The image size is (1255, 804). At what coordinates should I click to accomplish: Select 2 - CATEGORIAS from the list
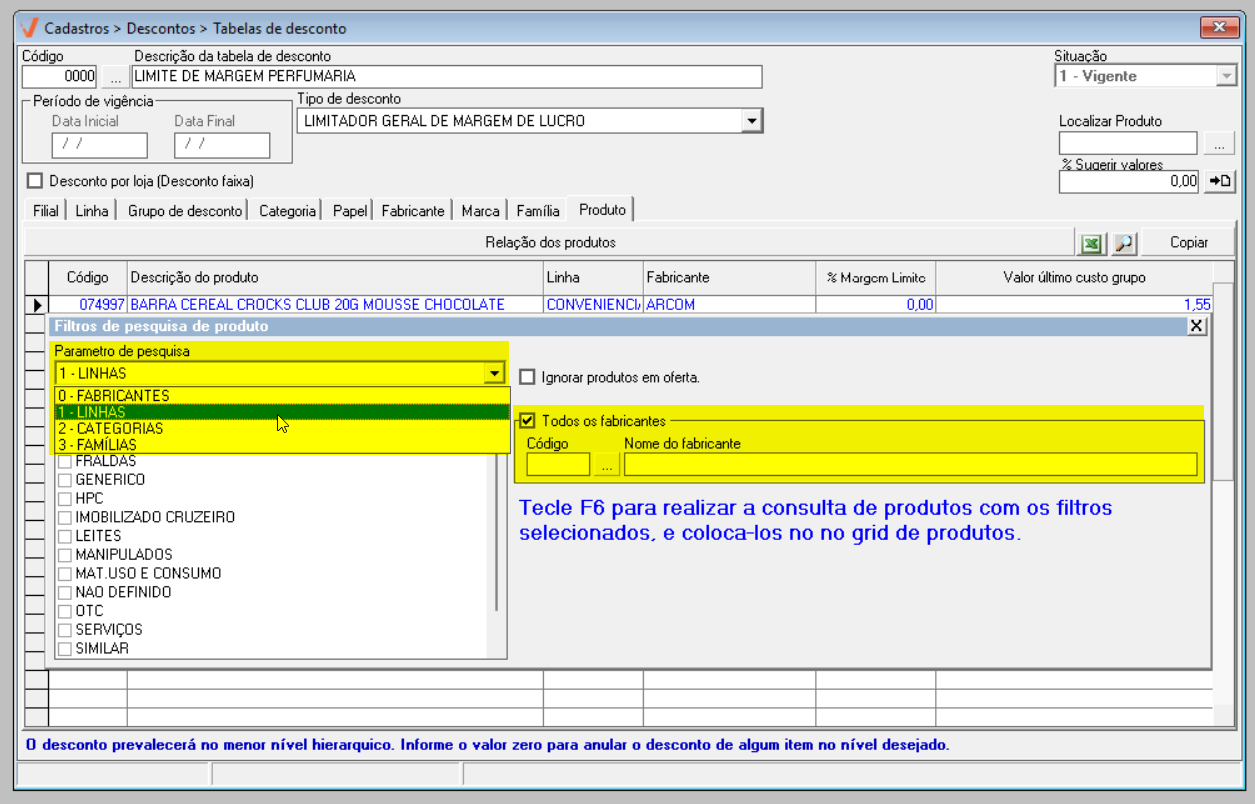pos(110,428)
